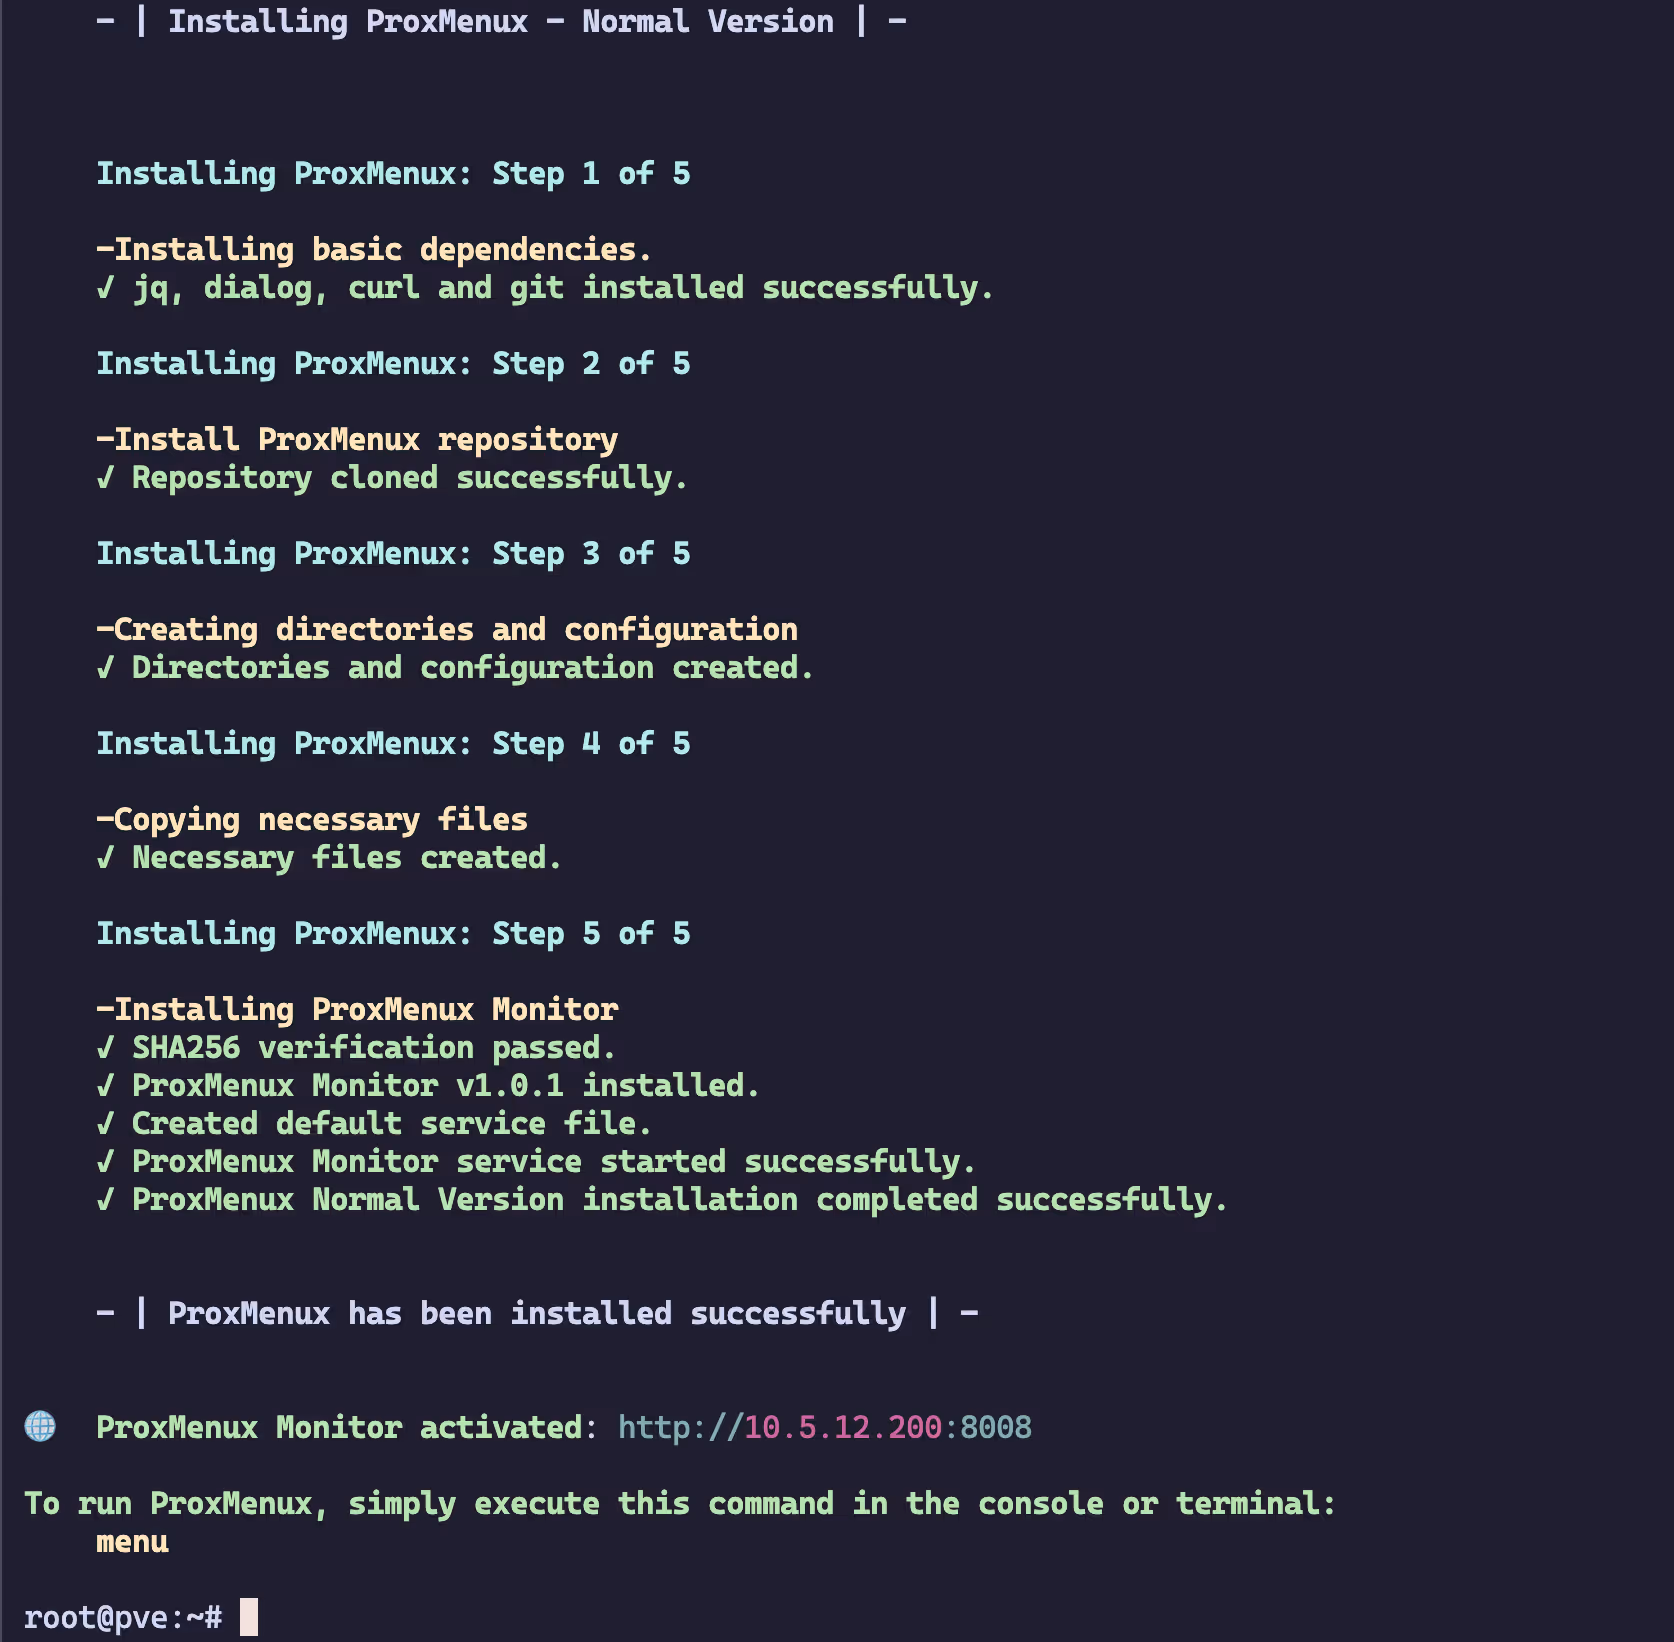
Task: Open the http://10.5.12.200:8008 monitor link
Action: coord(824,1427)
